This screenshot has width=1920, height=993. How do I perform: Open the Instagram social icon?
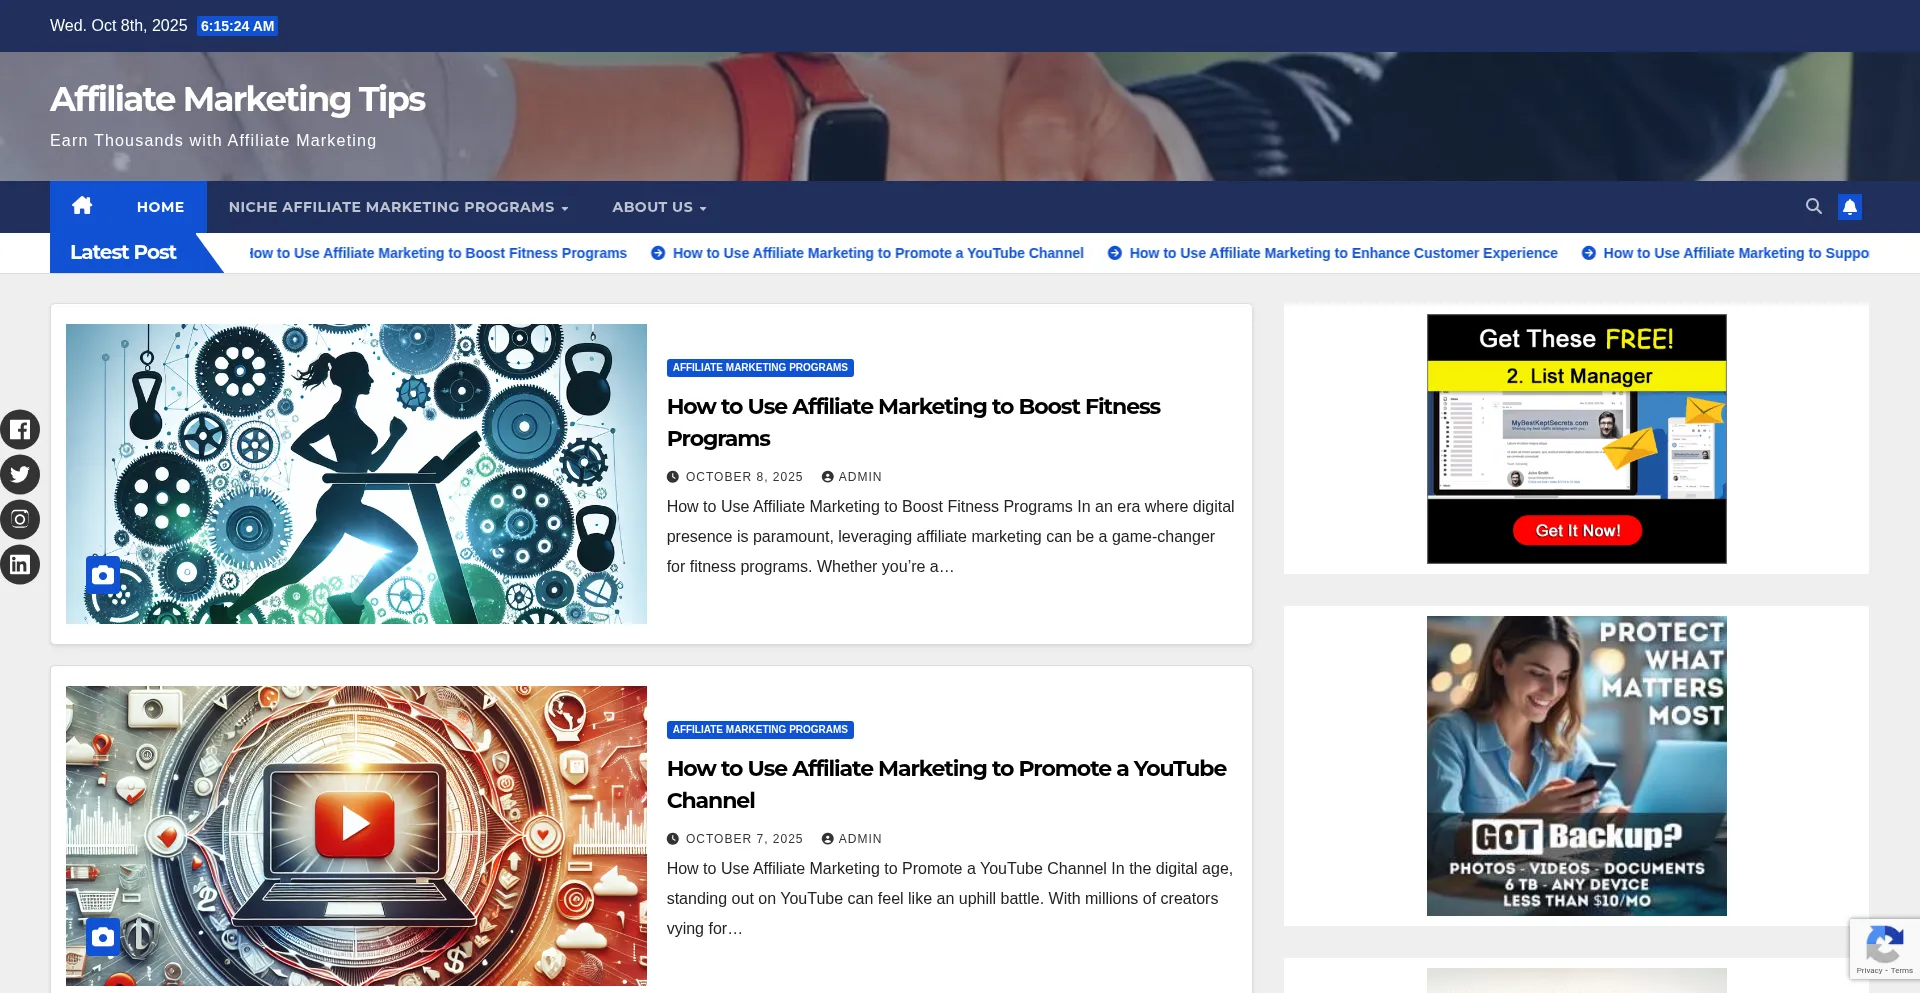pyautogui.click(x=20, y=520)
